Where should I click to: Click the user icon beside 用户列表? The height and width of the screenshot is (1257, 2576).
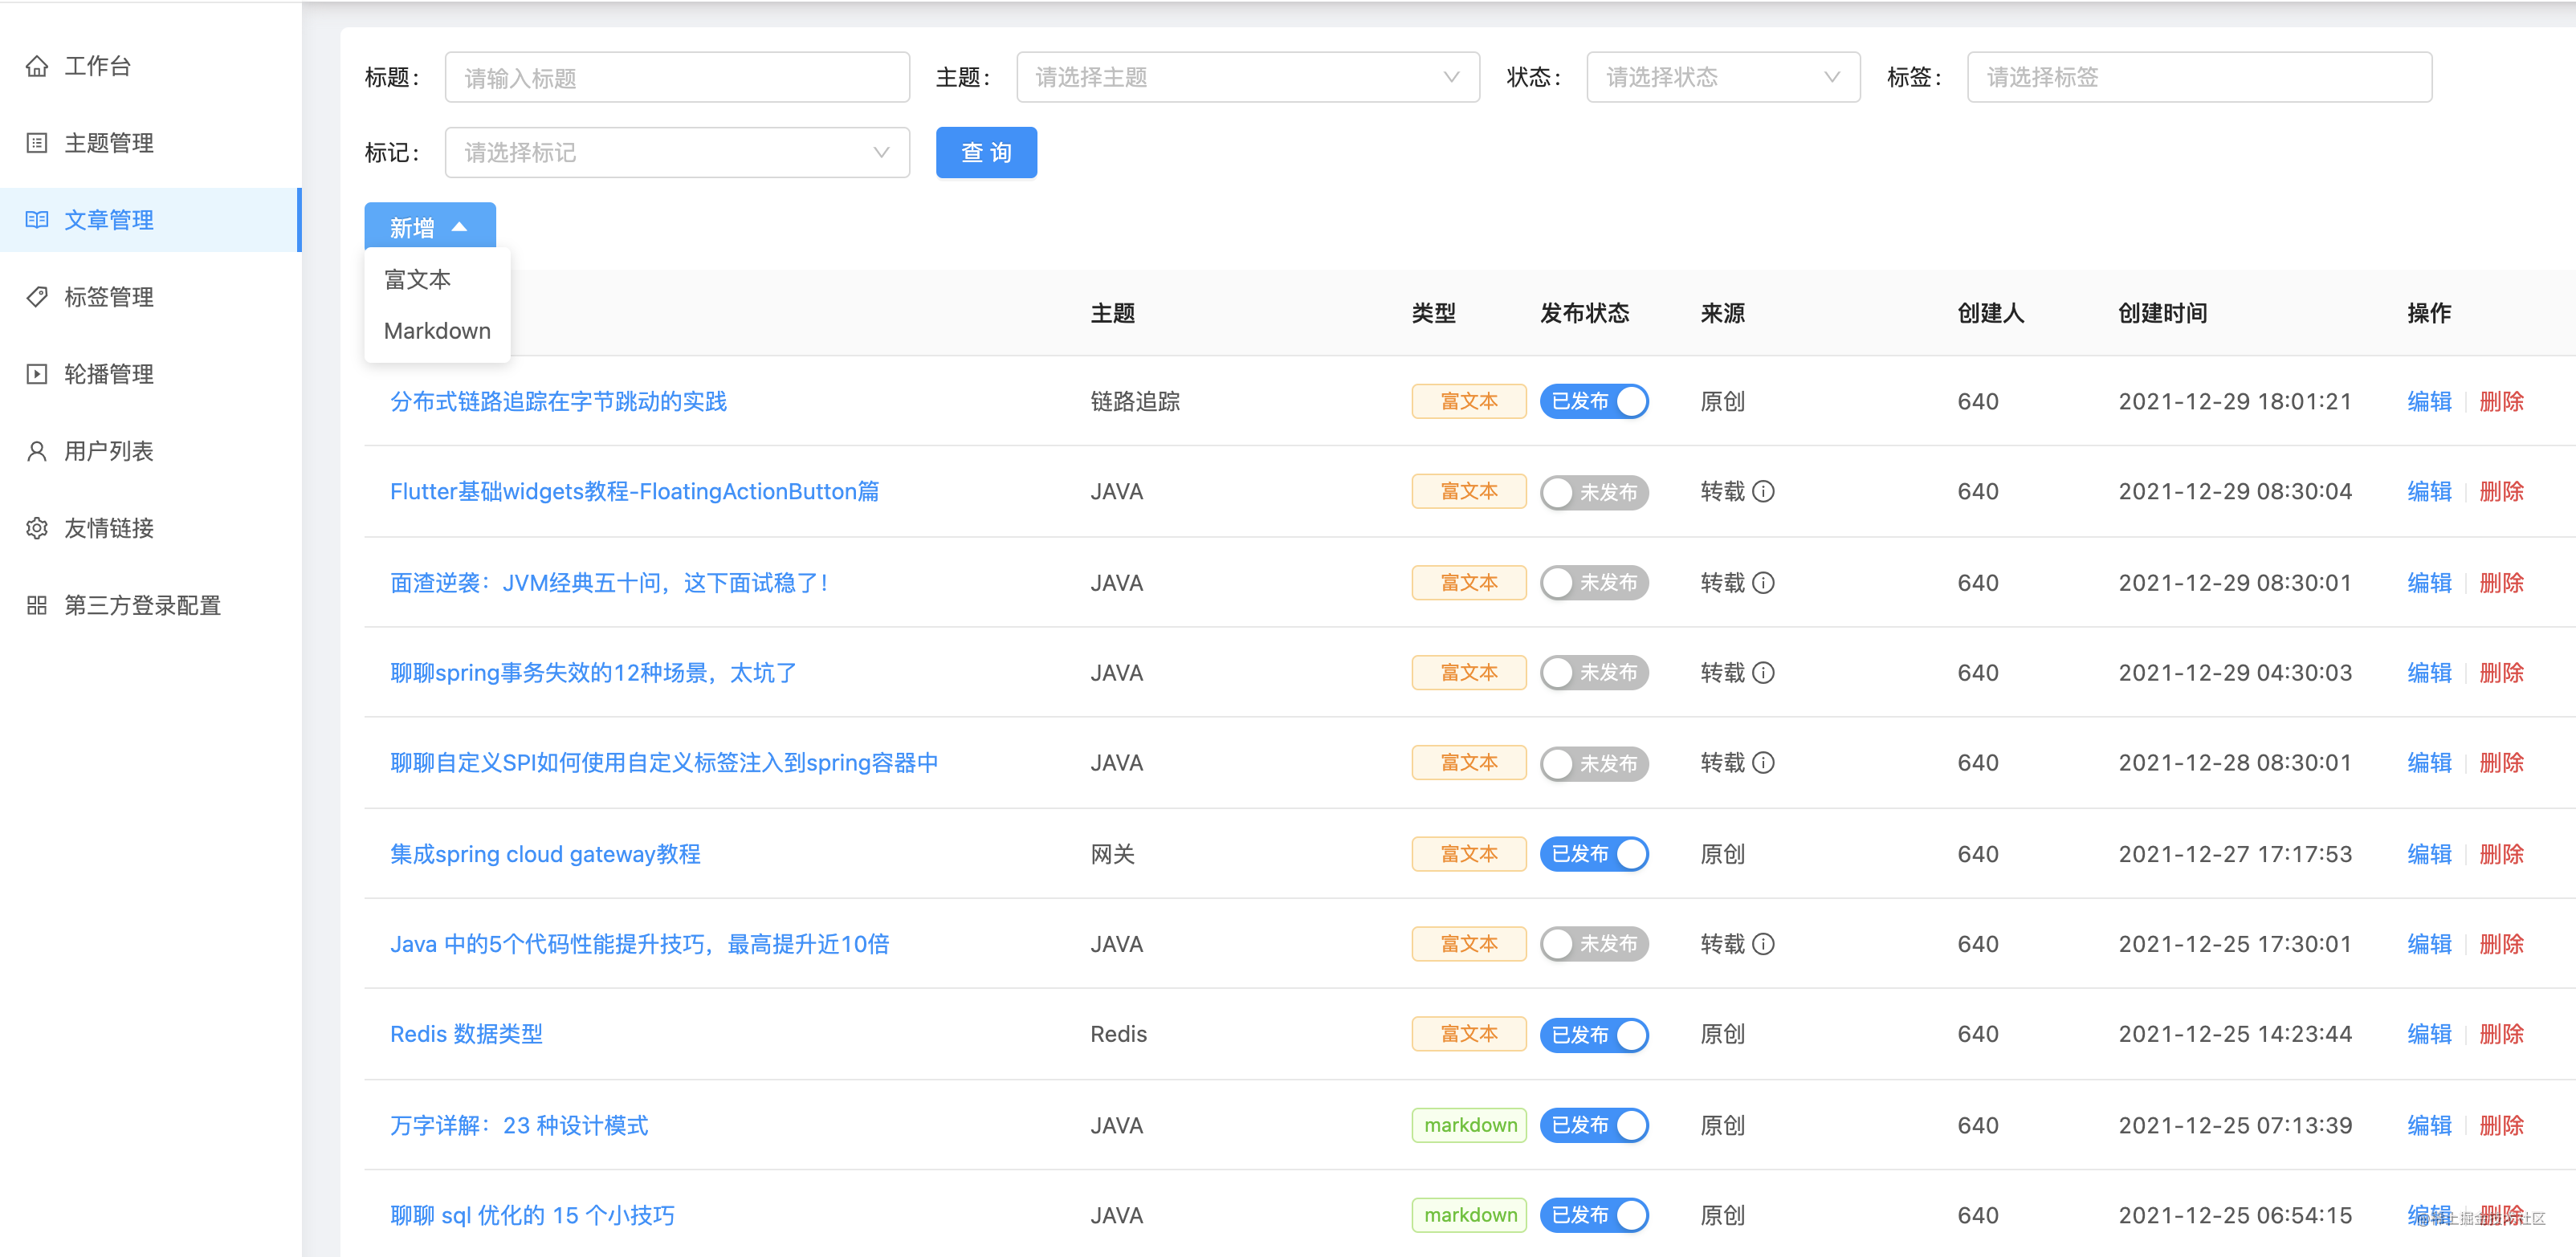[37, 451]
